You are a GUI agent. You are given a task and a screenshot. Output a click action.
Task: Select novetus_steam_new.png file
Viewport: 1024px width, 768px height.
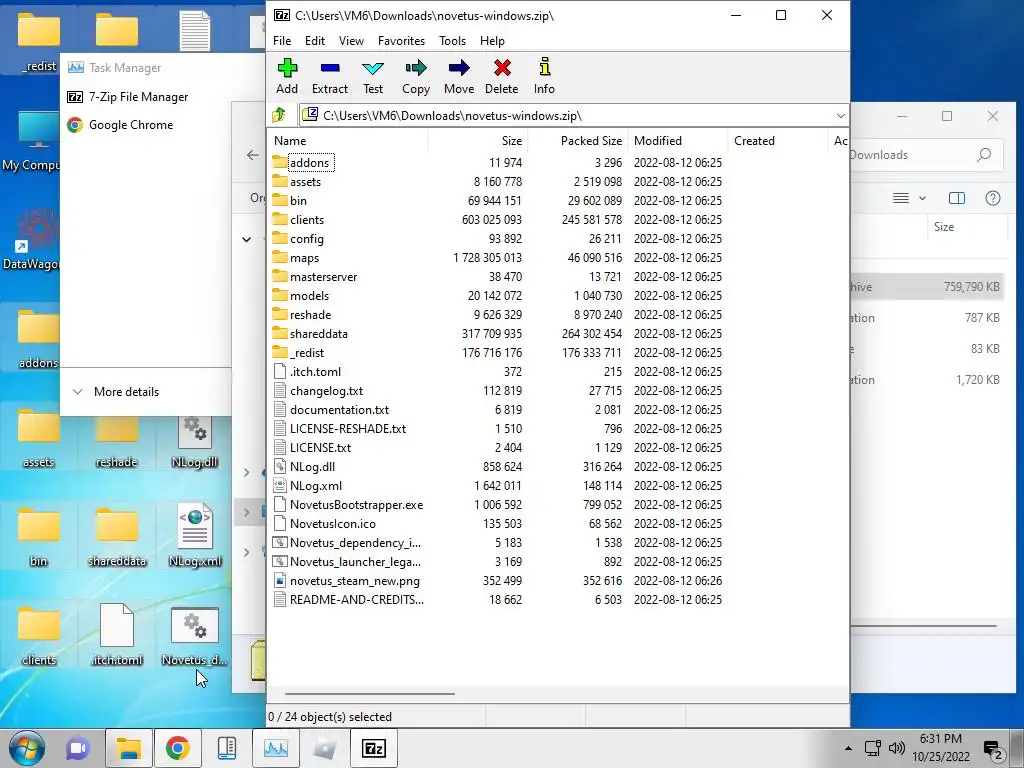pos(498,580)
